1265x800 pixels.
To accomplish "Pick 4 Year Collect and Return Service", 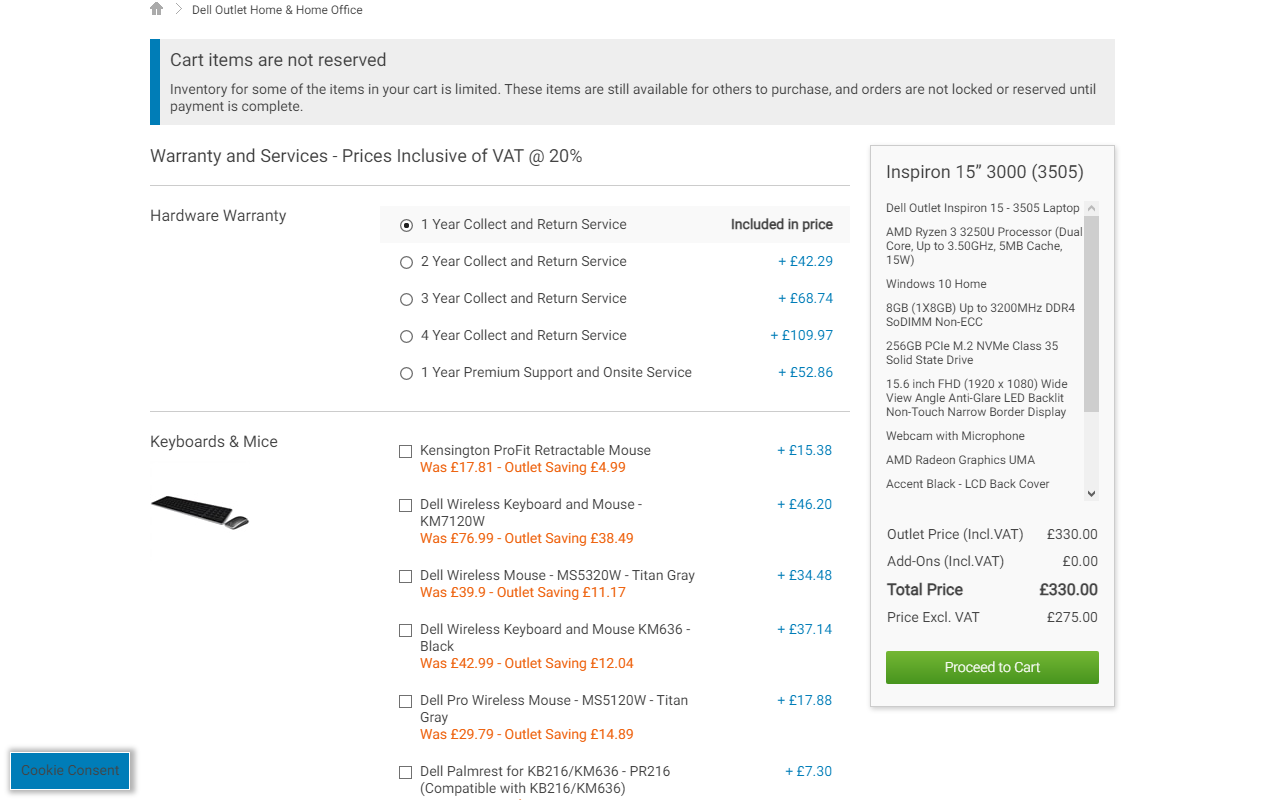I will click(406, 336).
